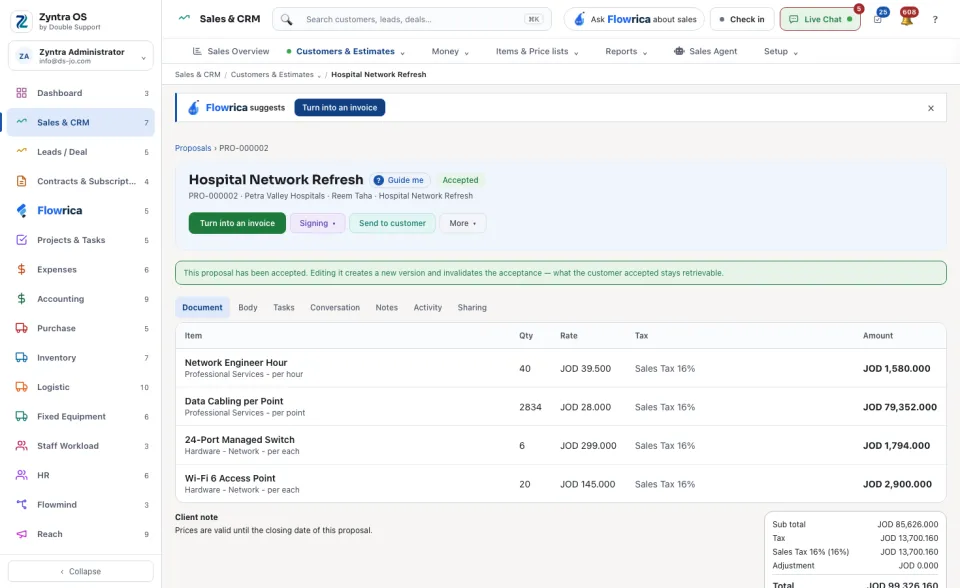Click the search magnifier icon
The height and width of the screenshot is (588, 960).
(287, 20)
